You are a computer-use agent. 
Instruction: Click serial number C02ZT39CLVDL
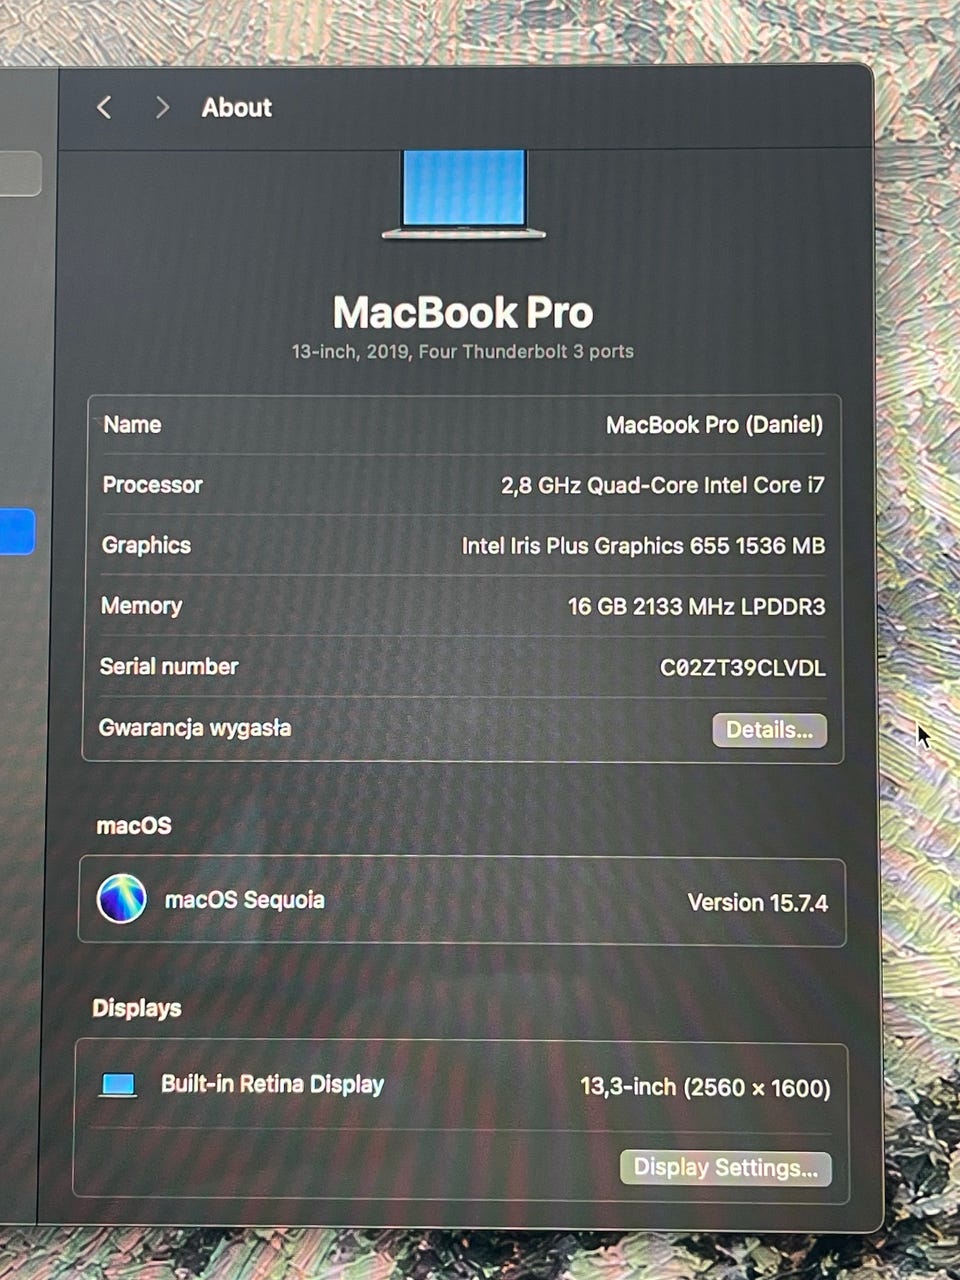click(x=743, y=668)
